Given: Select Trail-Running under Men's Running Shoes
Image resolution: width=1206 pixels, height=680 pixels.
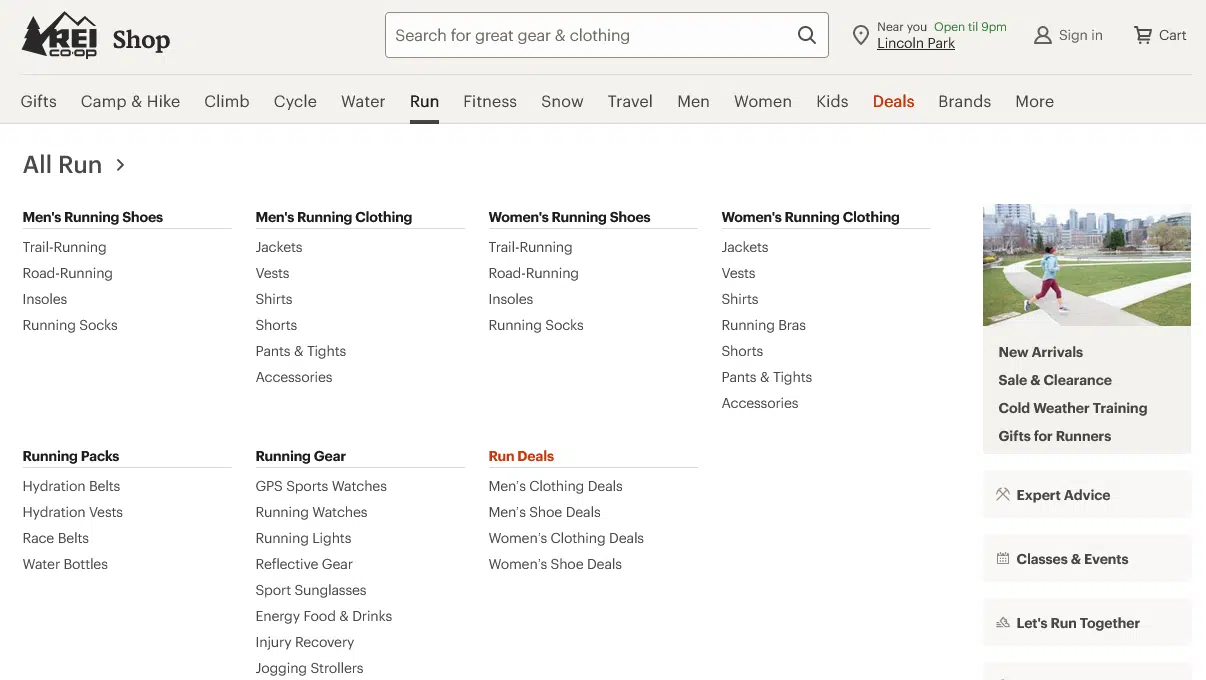Looking at the screenshot, I should click(x=64, y=247).
